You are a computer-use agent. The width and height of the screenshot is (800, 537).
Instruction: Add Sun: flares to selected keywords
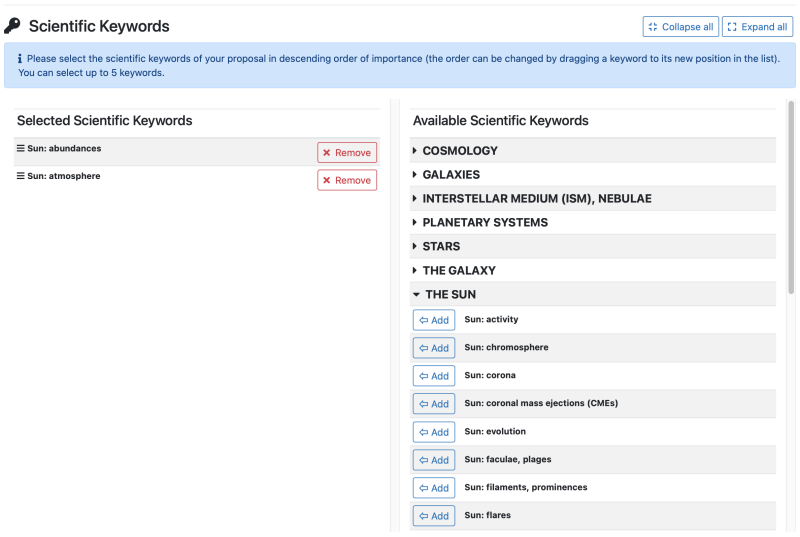click(x=434, y=516)
